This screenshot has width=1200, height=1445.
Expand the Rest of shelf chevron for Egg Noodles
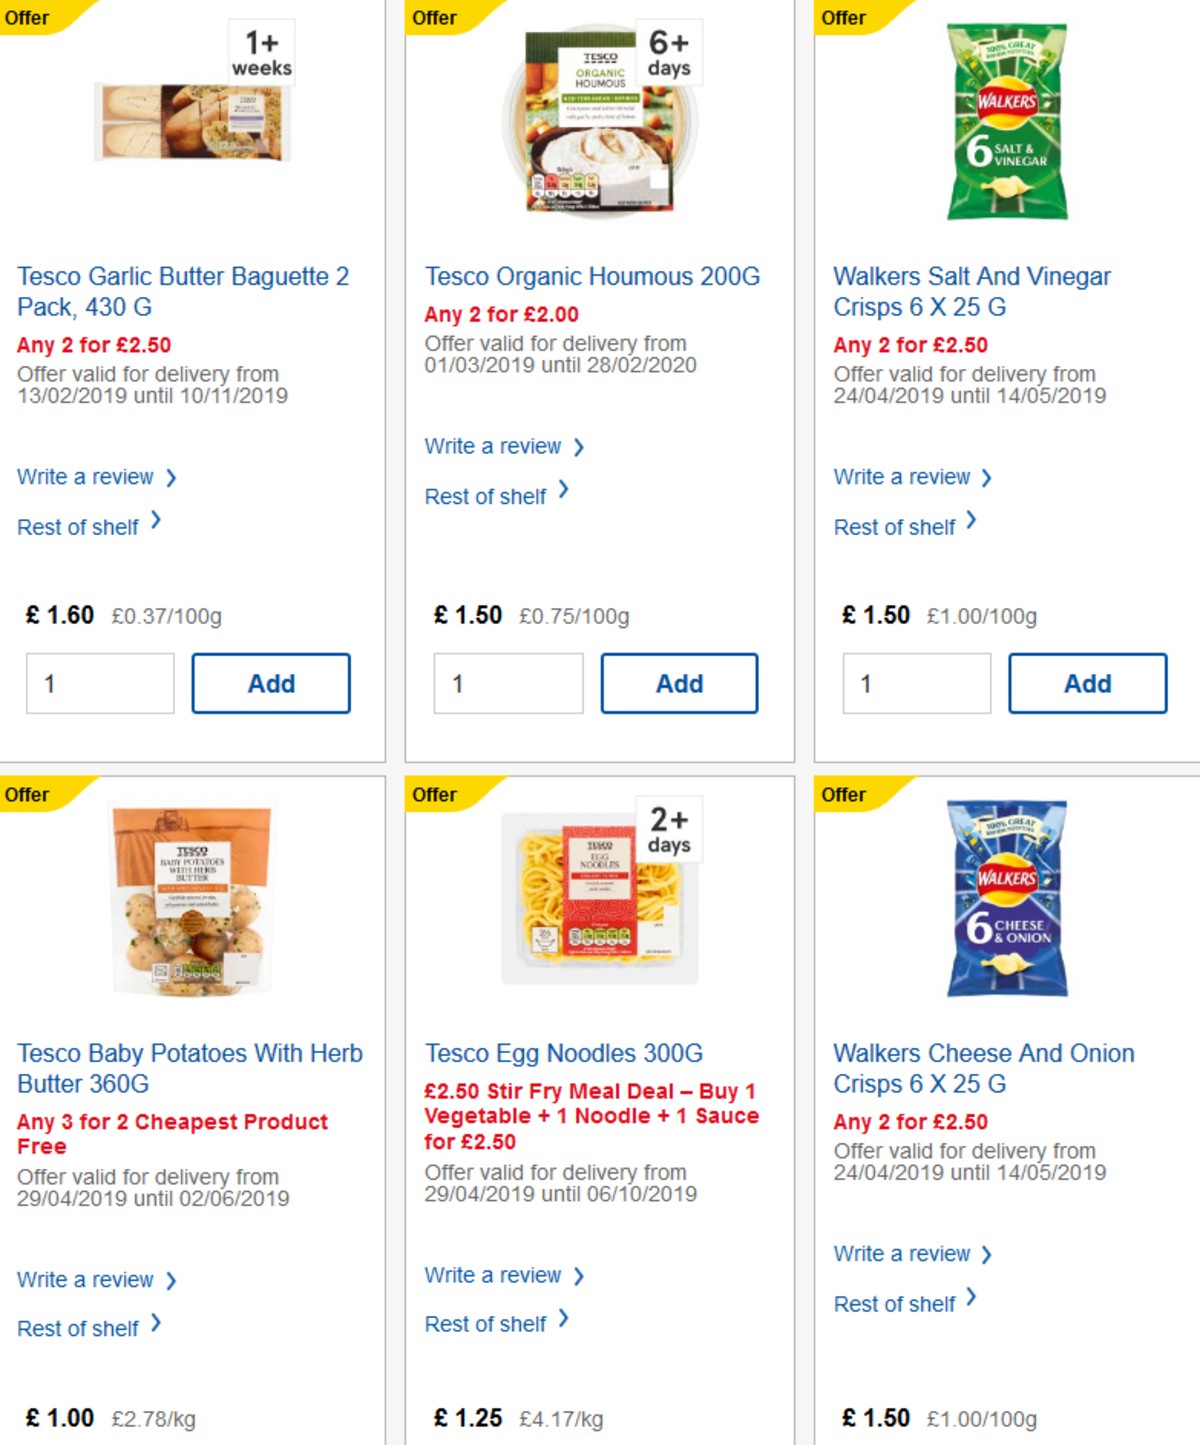coord(563,1319)
